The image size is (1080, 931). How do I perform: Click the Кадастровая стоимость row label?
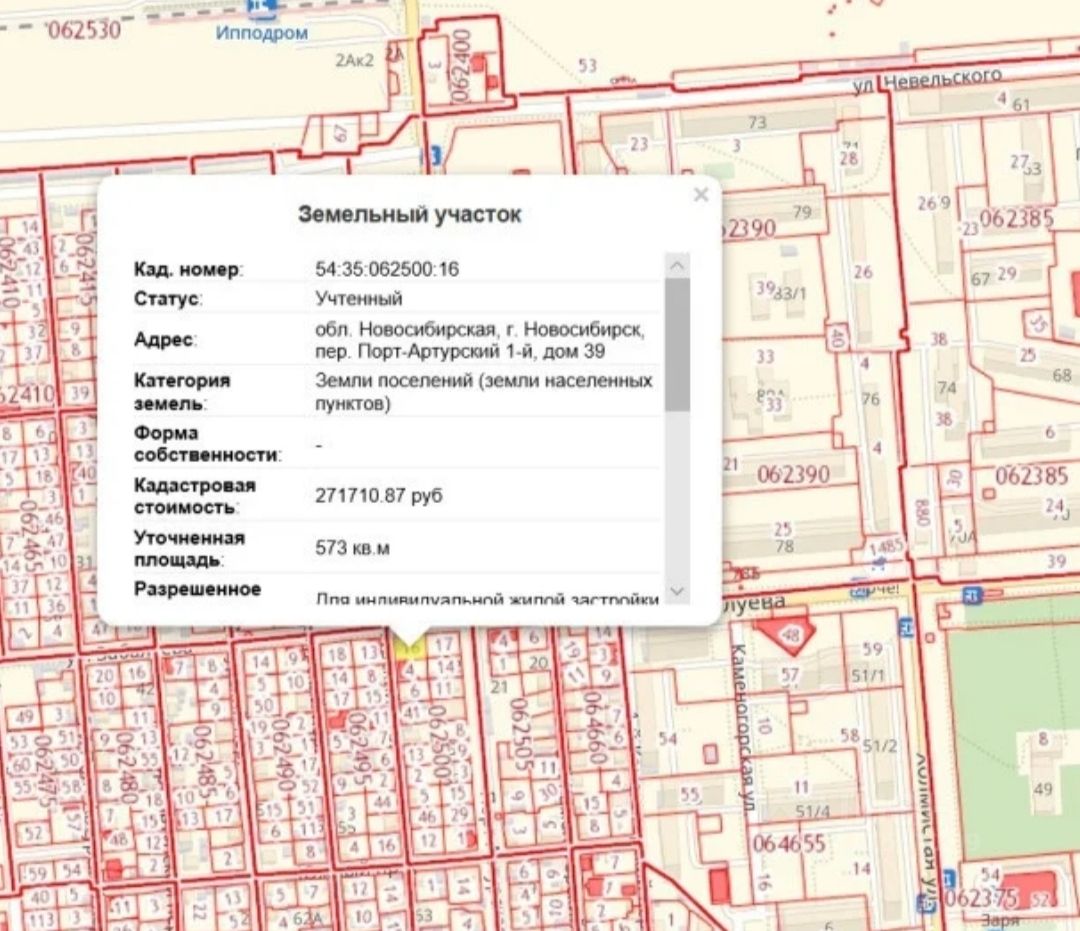pos(195,495)
